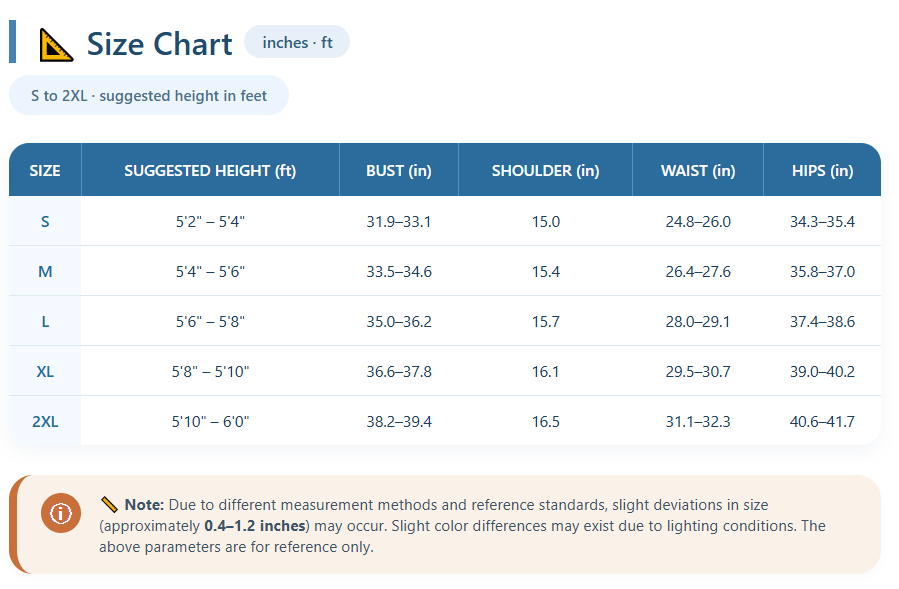This screenshot has height=589, width=899.
Task: Click the triangle ruler icon beside Size Chart
Action: click(x=56, y=44)
